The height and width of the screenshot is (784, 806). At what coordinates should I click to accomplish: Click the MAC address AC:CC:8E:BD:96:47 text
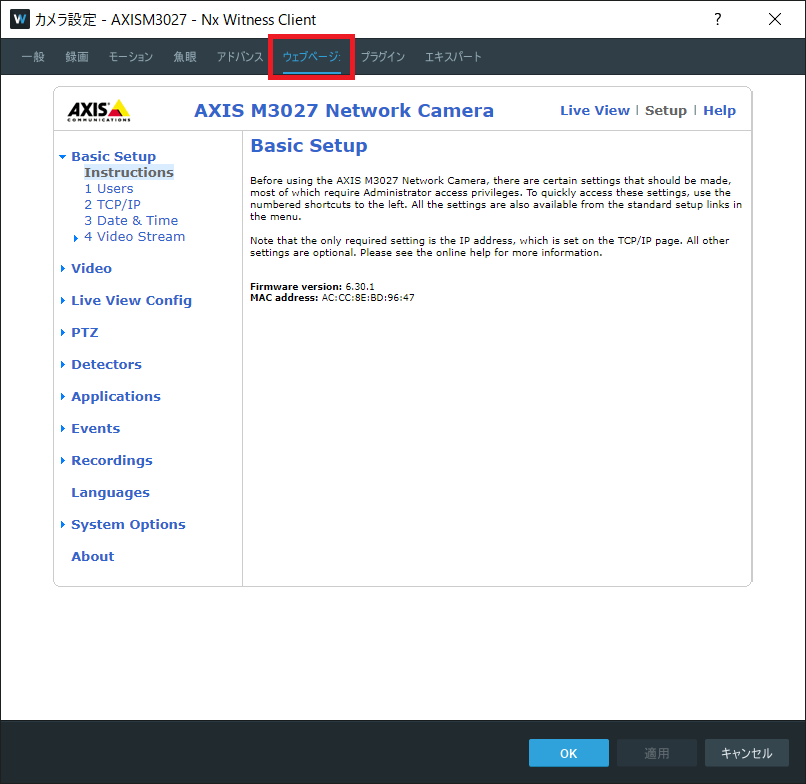point(332,298)
